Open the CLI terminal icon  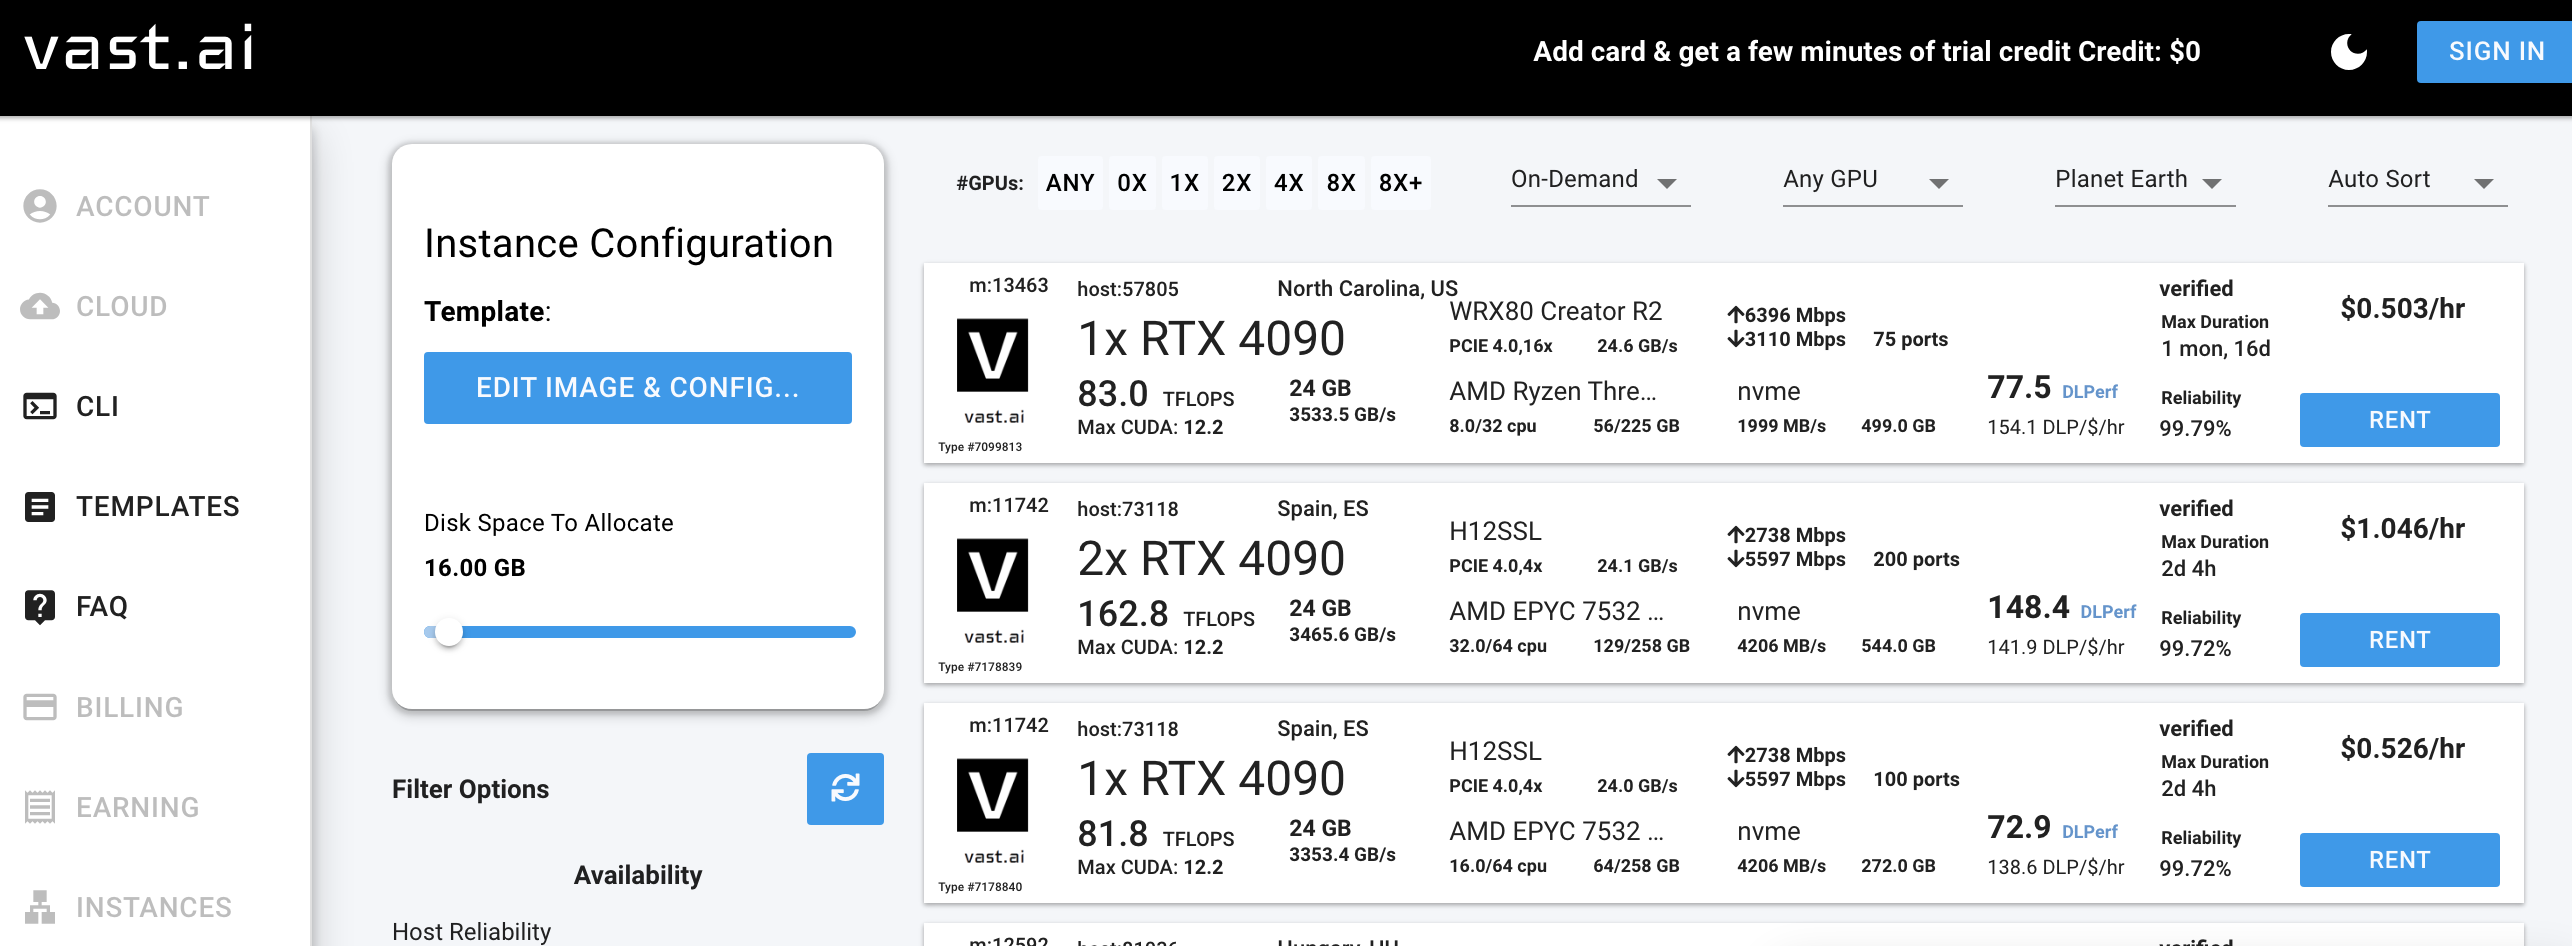[x=40, y=406]
